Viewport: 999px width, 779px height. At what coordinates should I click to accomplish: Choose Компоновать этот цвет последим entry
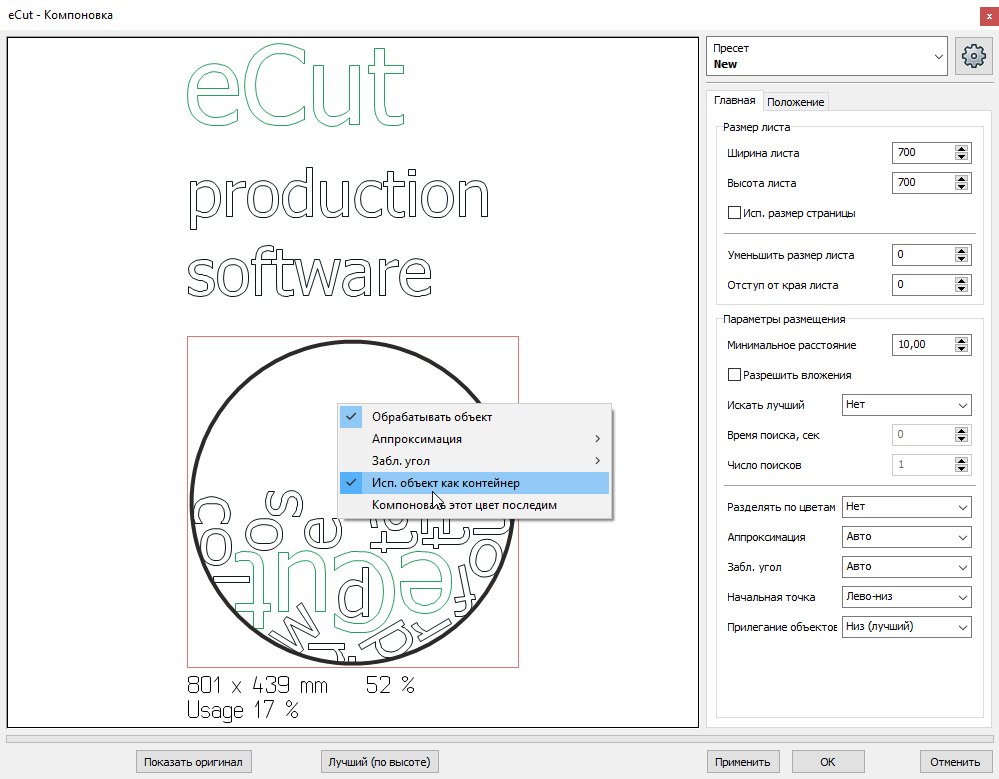tap(475, 505)
